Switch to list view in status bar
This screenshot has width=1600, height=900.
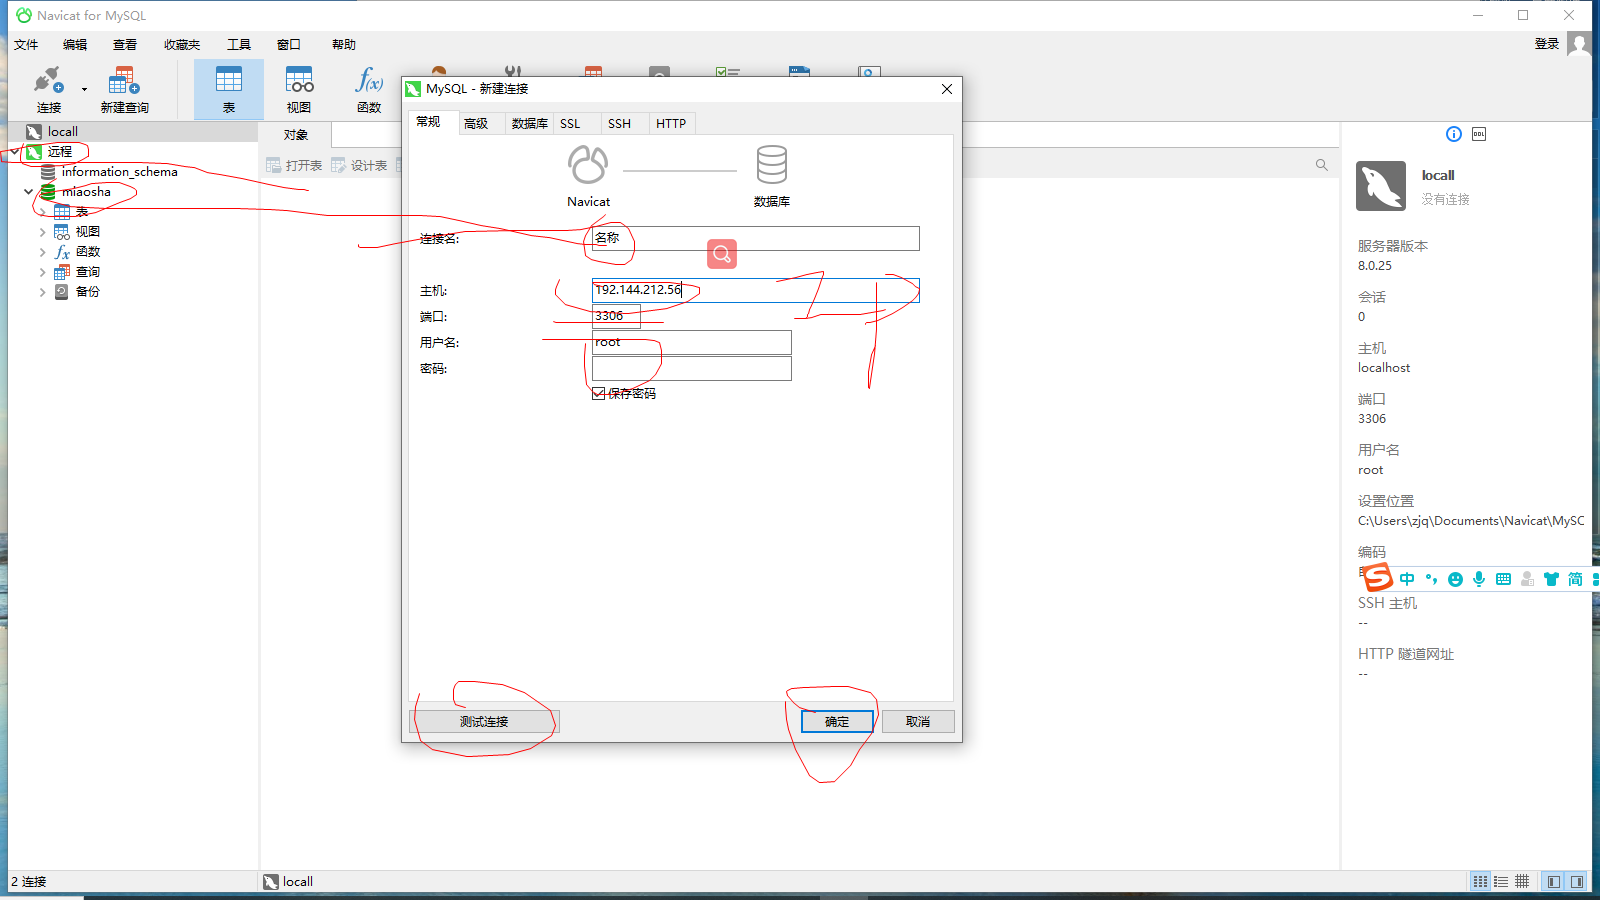[1501, 881]
